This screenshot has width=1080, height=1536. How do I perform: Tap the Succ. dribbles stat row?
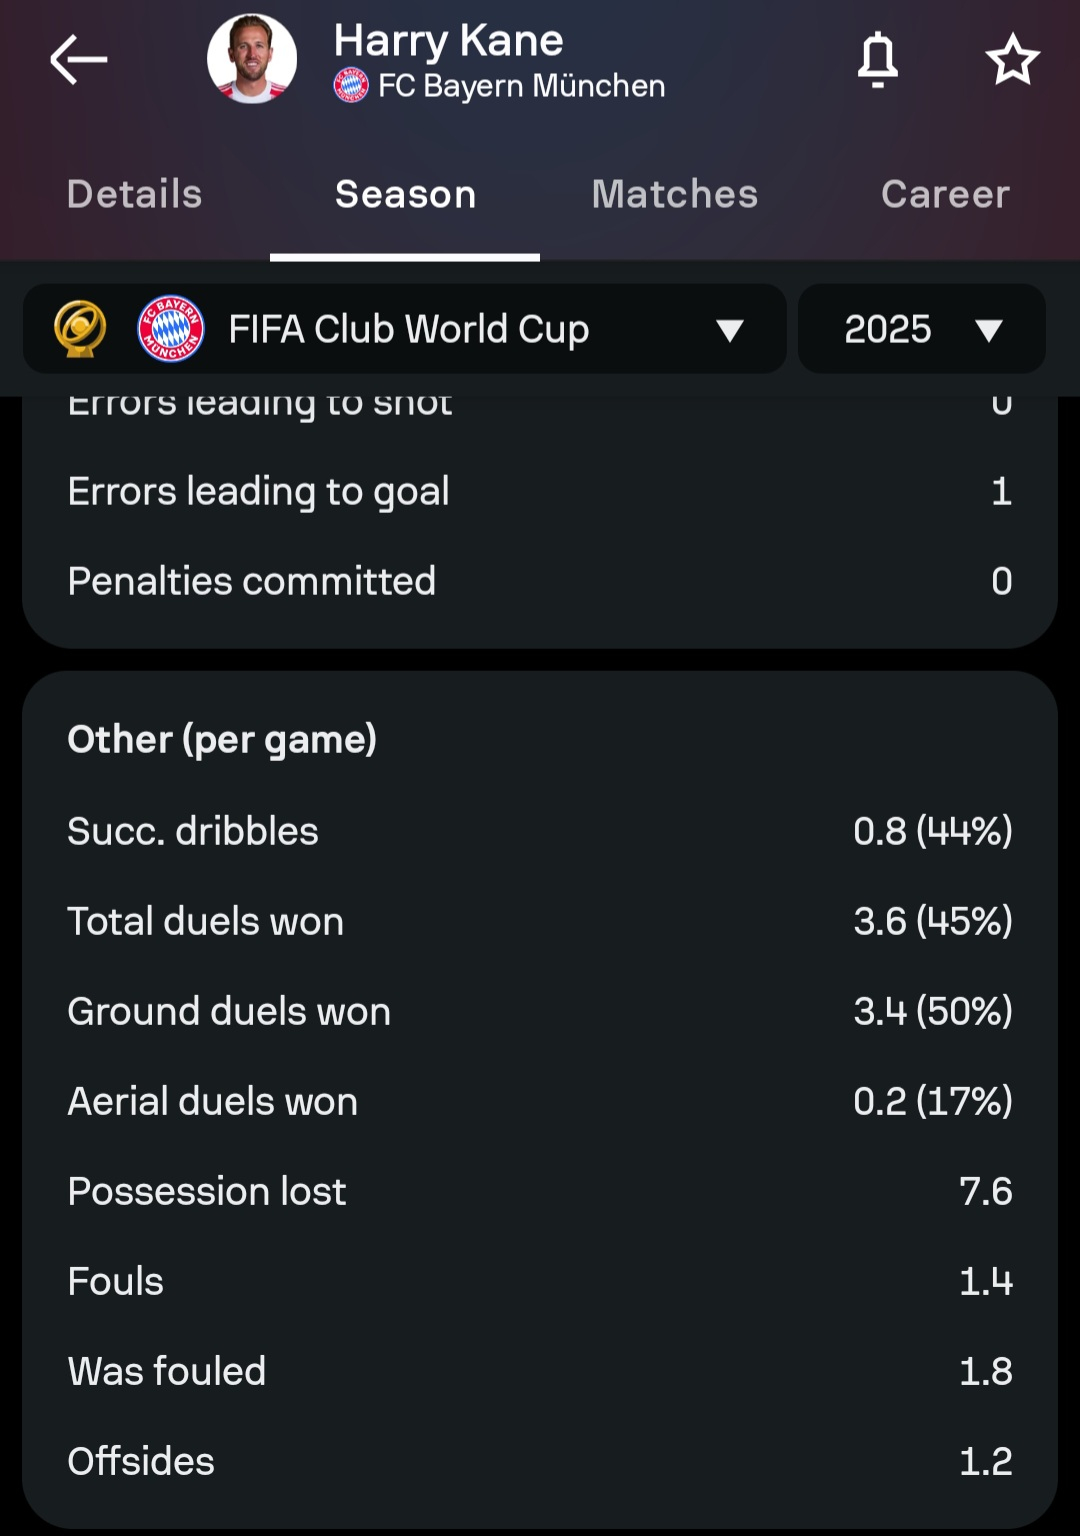coord(540,831)
